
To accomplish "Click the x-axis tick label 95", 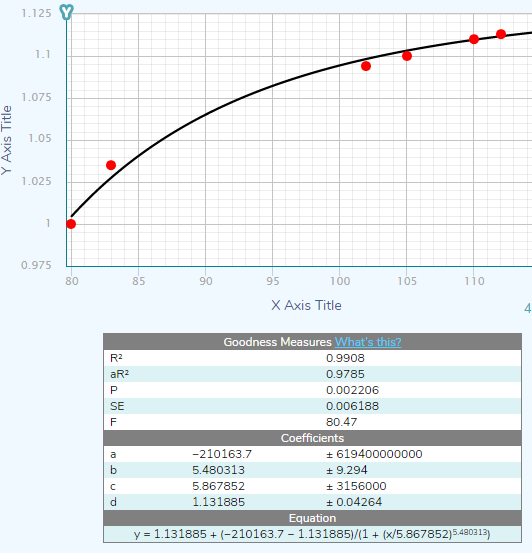I will [x=273, y=281].
